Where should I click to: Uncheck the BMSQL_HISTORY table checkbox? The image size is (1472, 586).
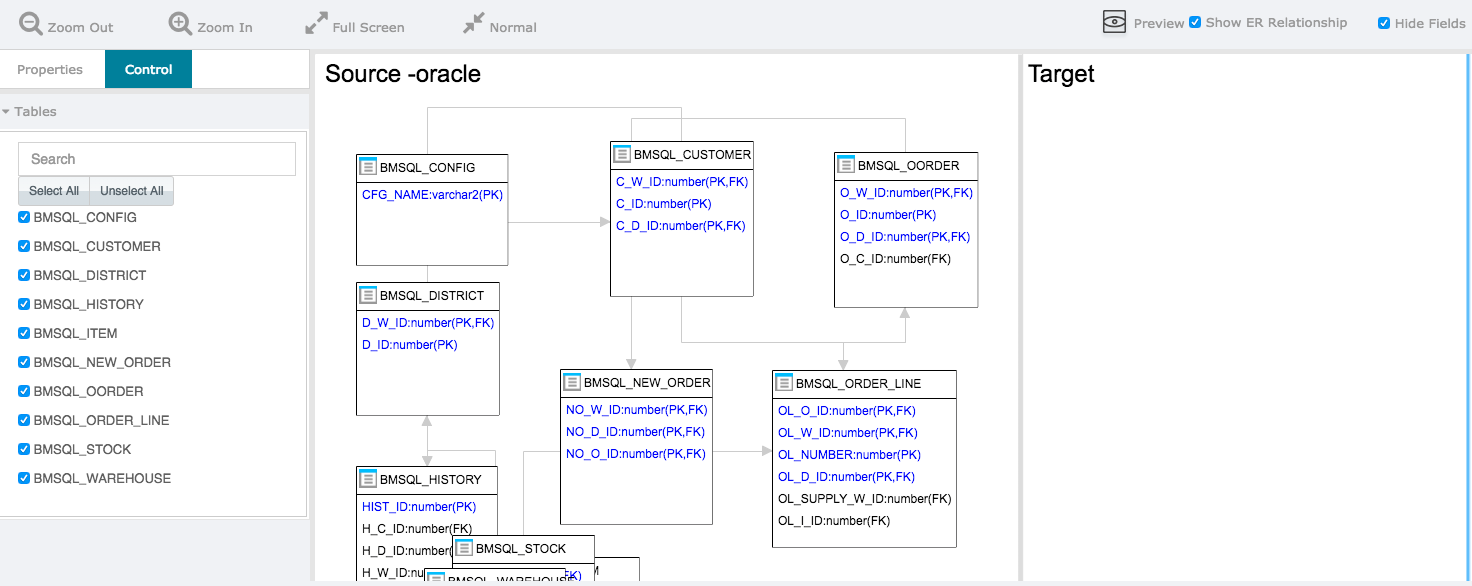(24, 304)
